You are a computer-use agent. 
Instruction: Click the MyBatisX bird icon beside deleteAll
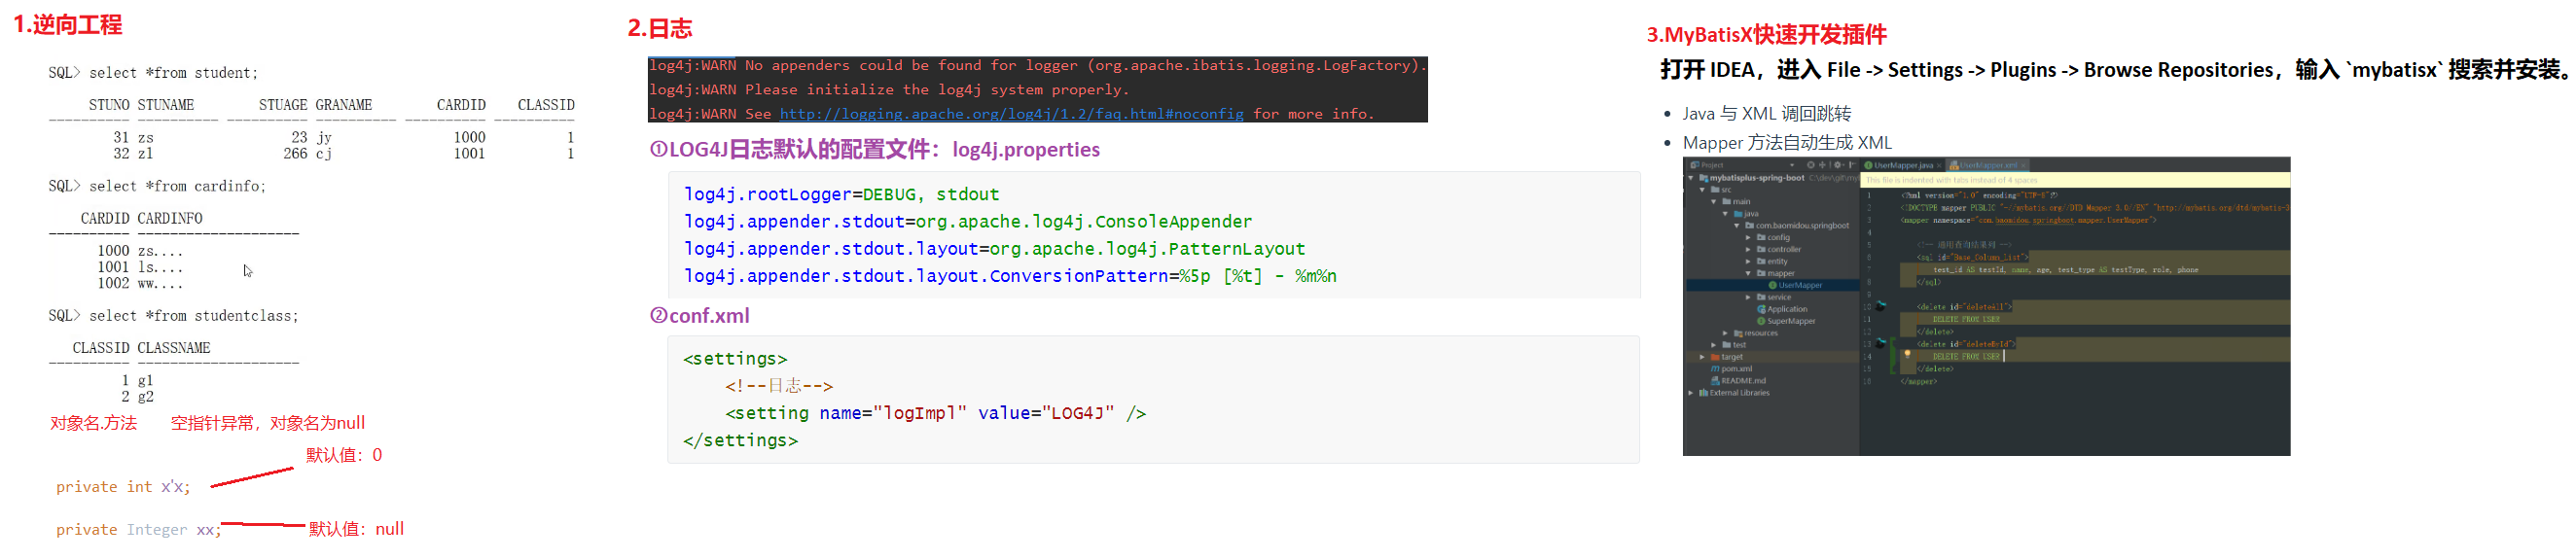point(1880,306)
